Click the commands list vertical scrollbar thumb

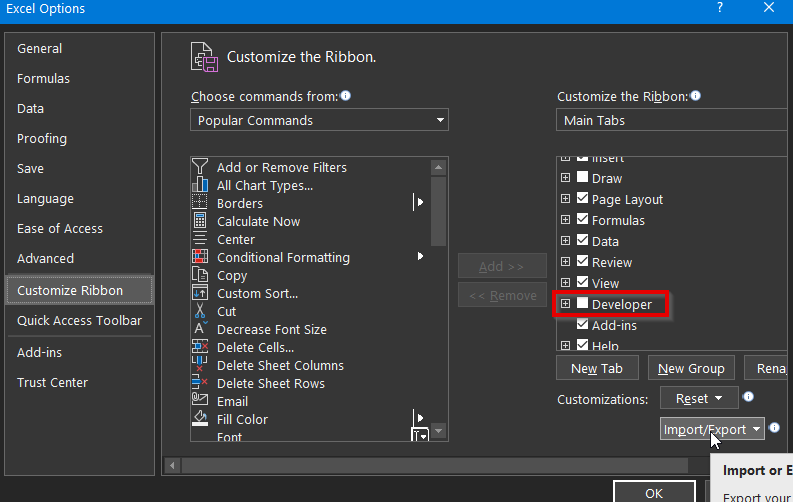tap(438, 211)
